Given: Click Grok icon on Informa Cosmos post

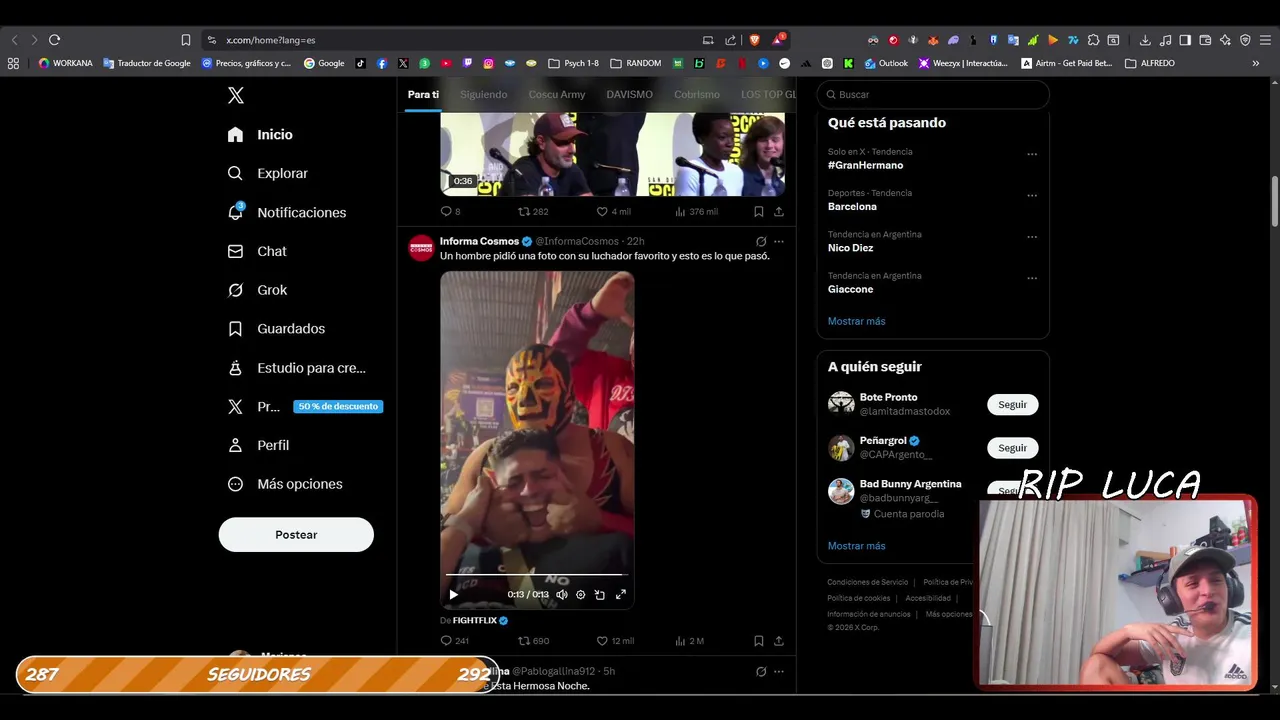Looking at the screenshot, I should click(761, 241).
